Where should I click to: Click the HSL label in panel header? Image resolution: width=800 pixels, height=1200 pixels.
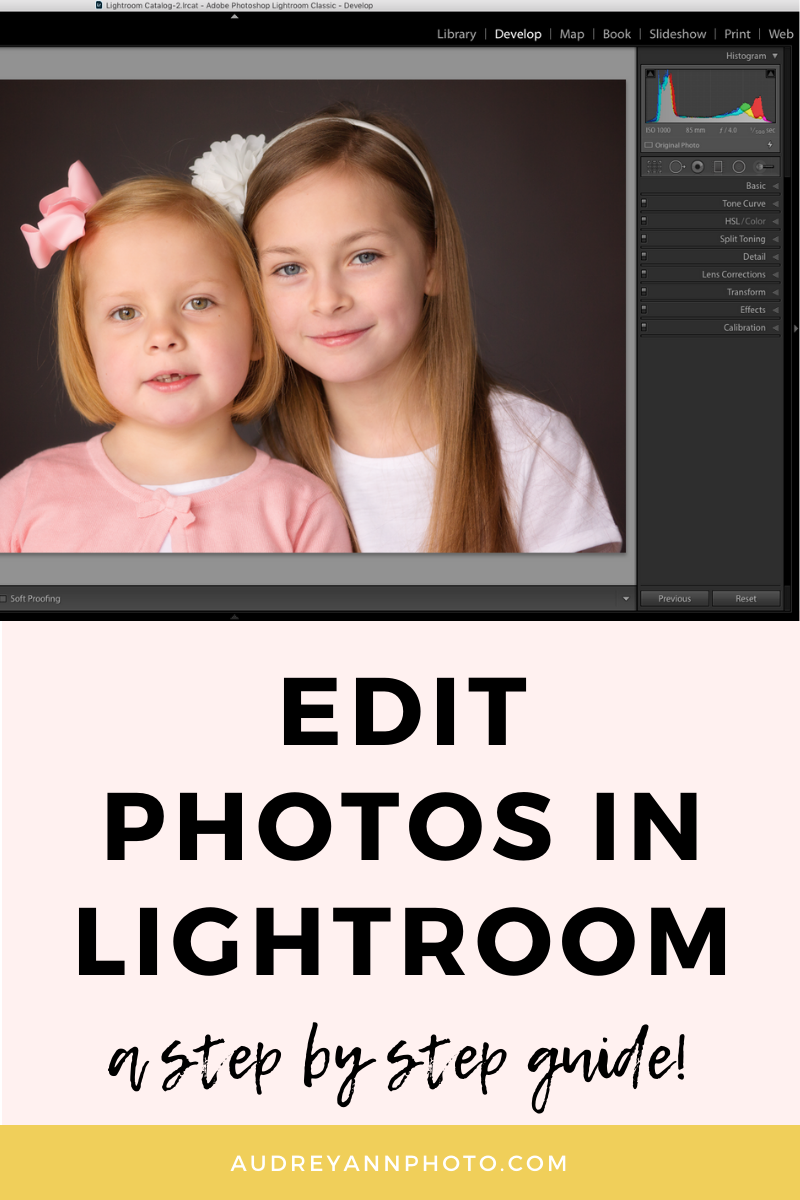[x=733, y=221]
